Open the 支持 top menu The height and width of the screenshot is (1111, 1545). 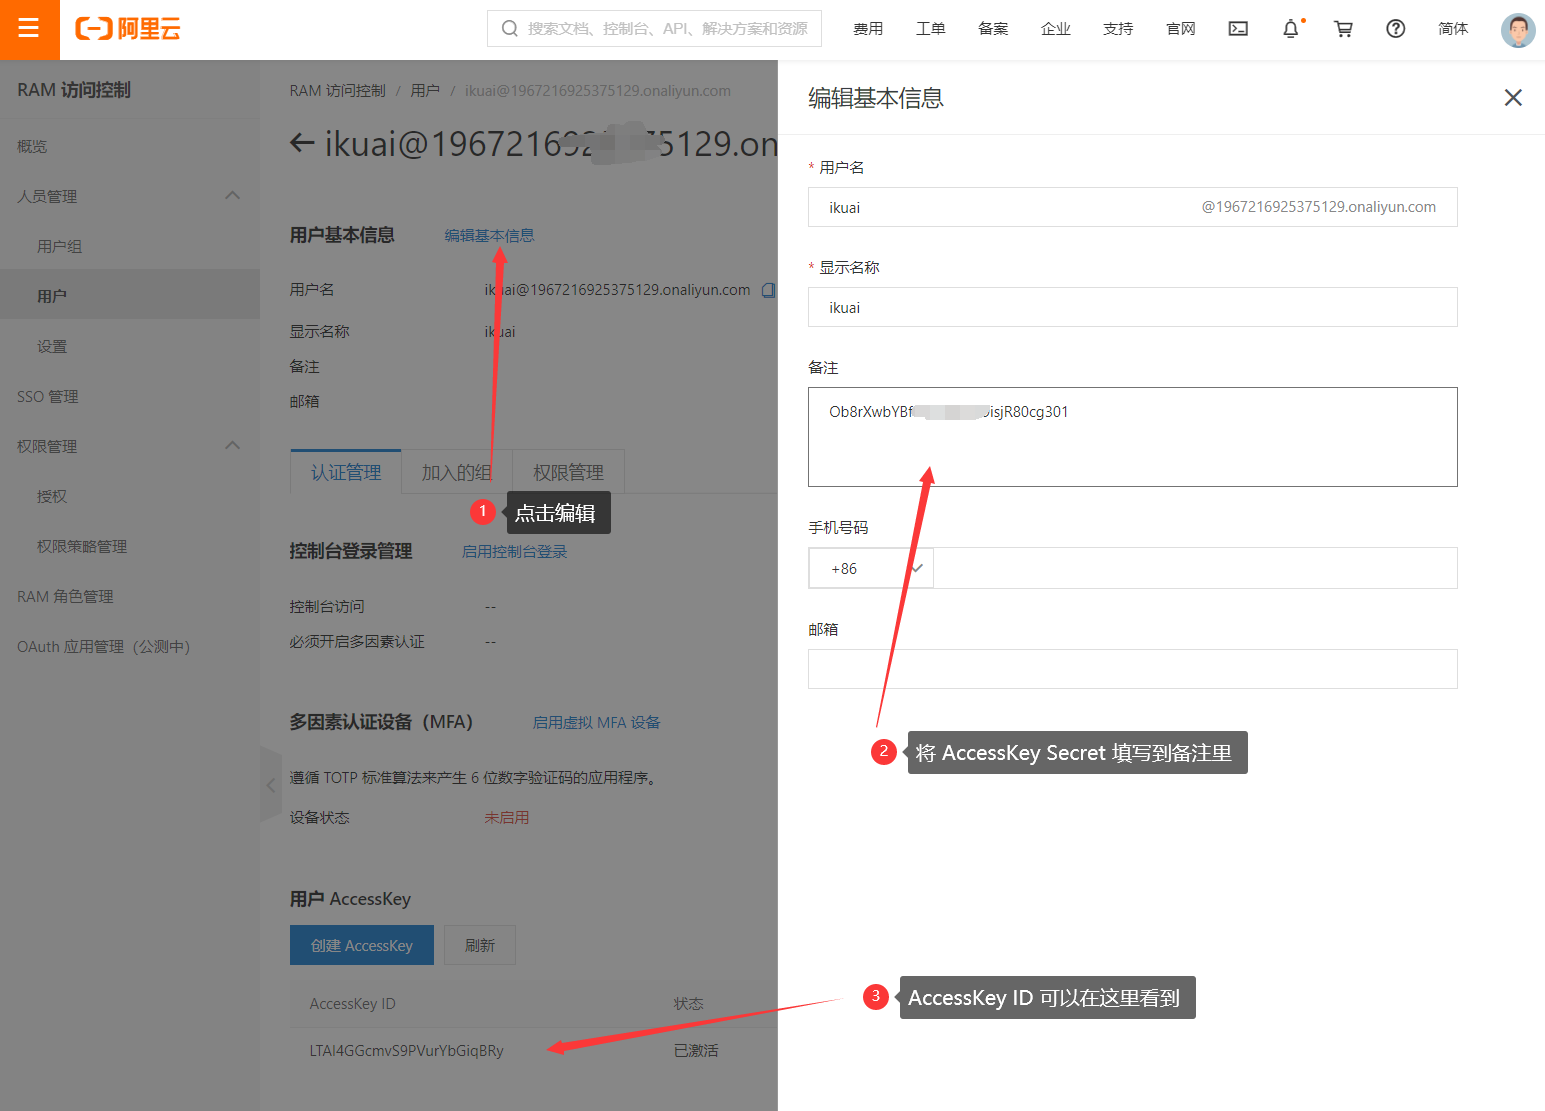click(1118, 29)
